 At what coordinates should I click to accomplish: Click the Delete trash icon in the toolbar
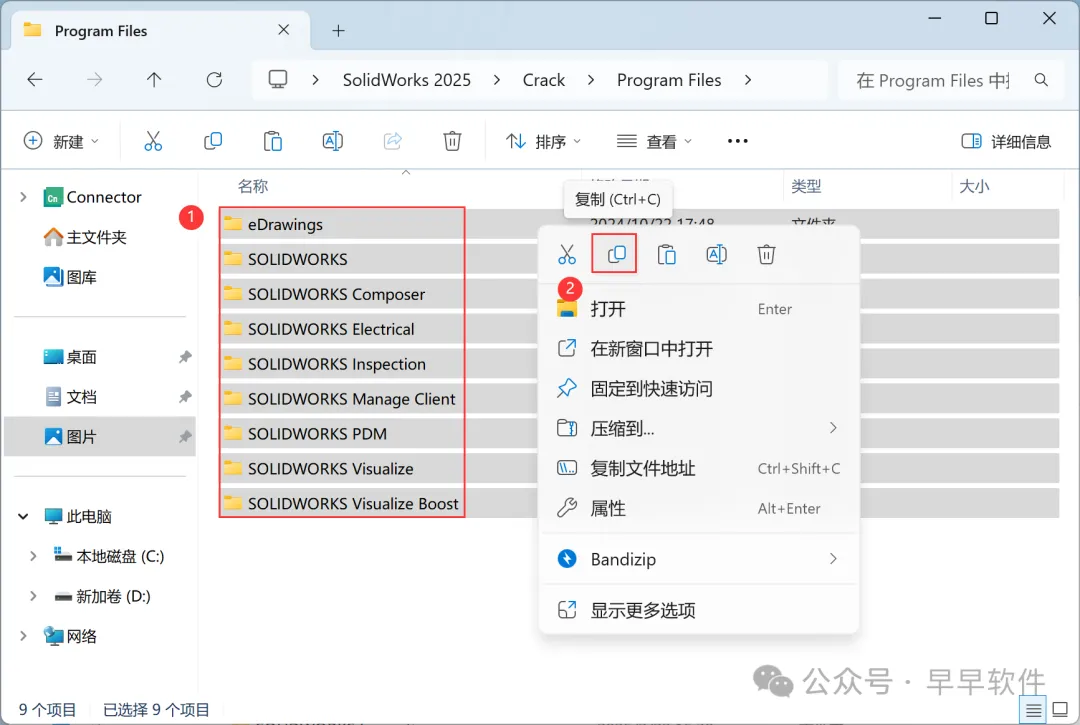452,141
